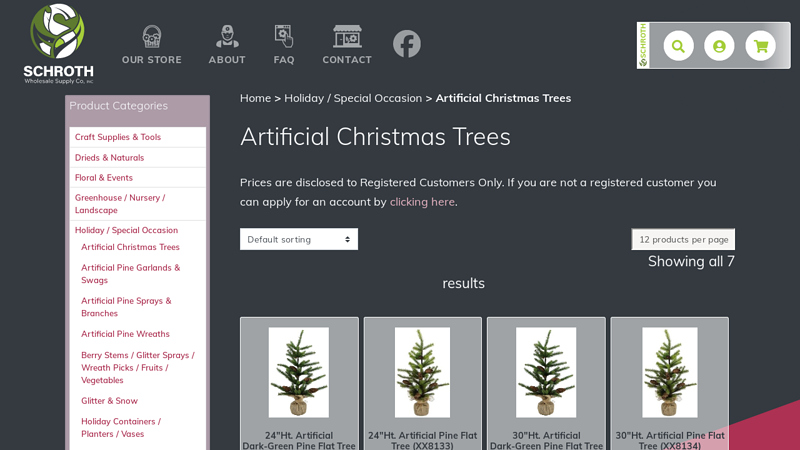The width and height of the screenshot is (800, 450).
Task: Click the 30"Ht. Artificial Pine Flat Tree (XX8134) title
Action: (669, 440)
